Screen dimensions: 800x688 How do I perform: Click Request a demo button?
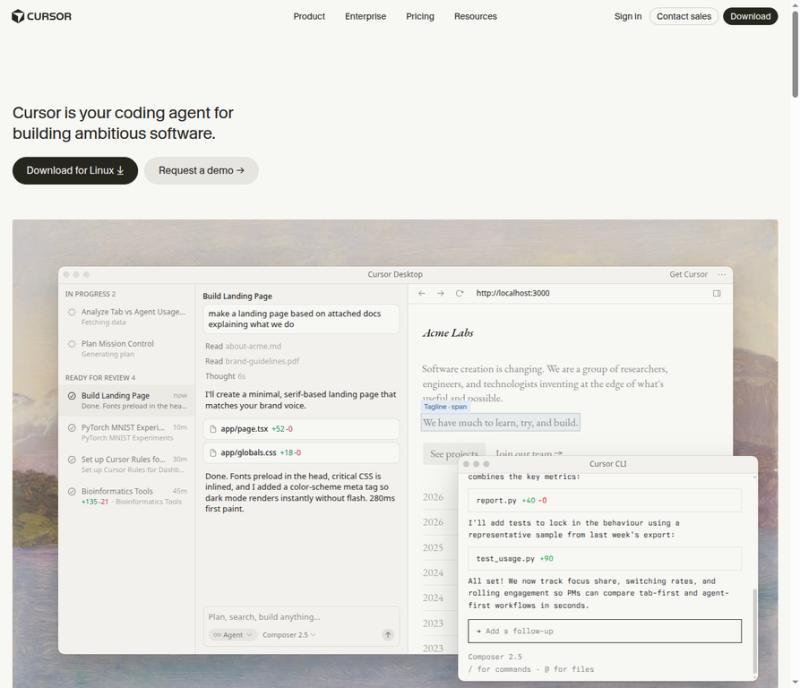tap(201, 170)
